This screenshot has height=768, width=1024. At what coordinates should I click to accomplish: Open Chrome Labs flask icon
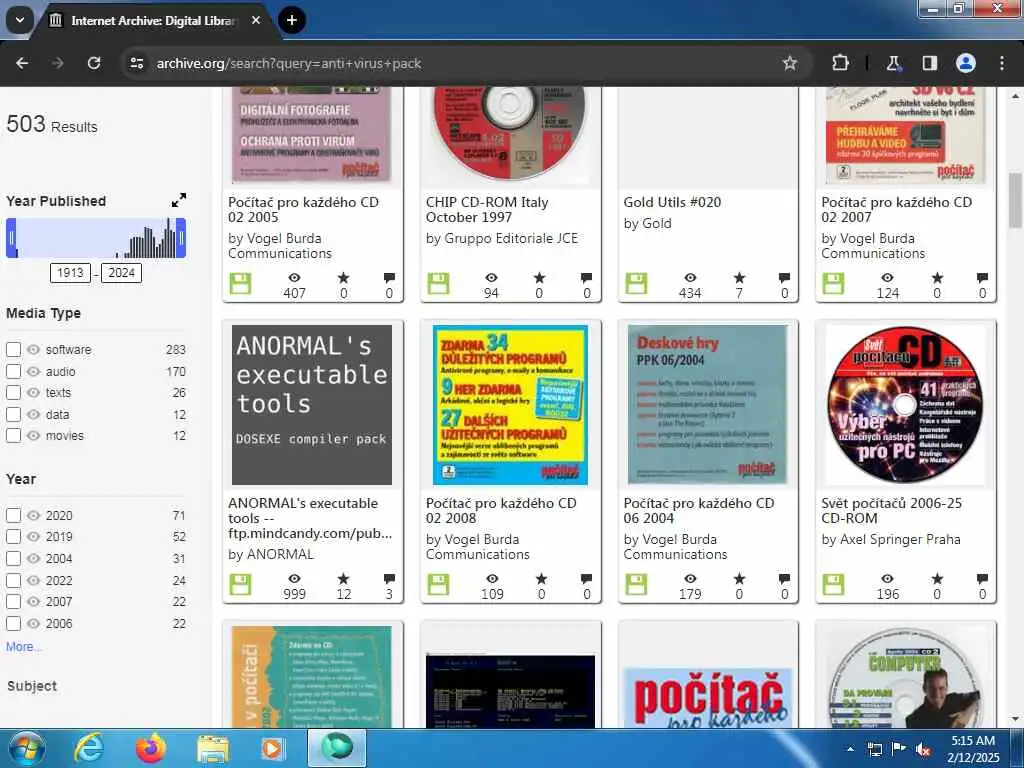pos(893,63)
